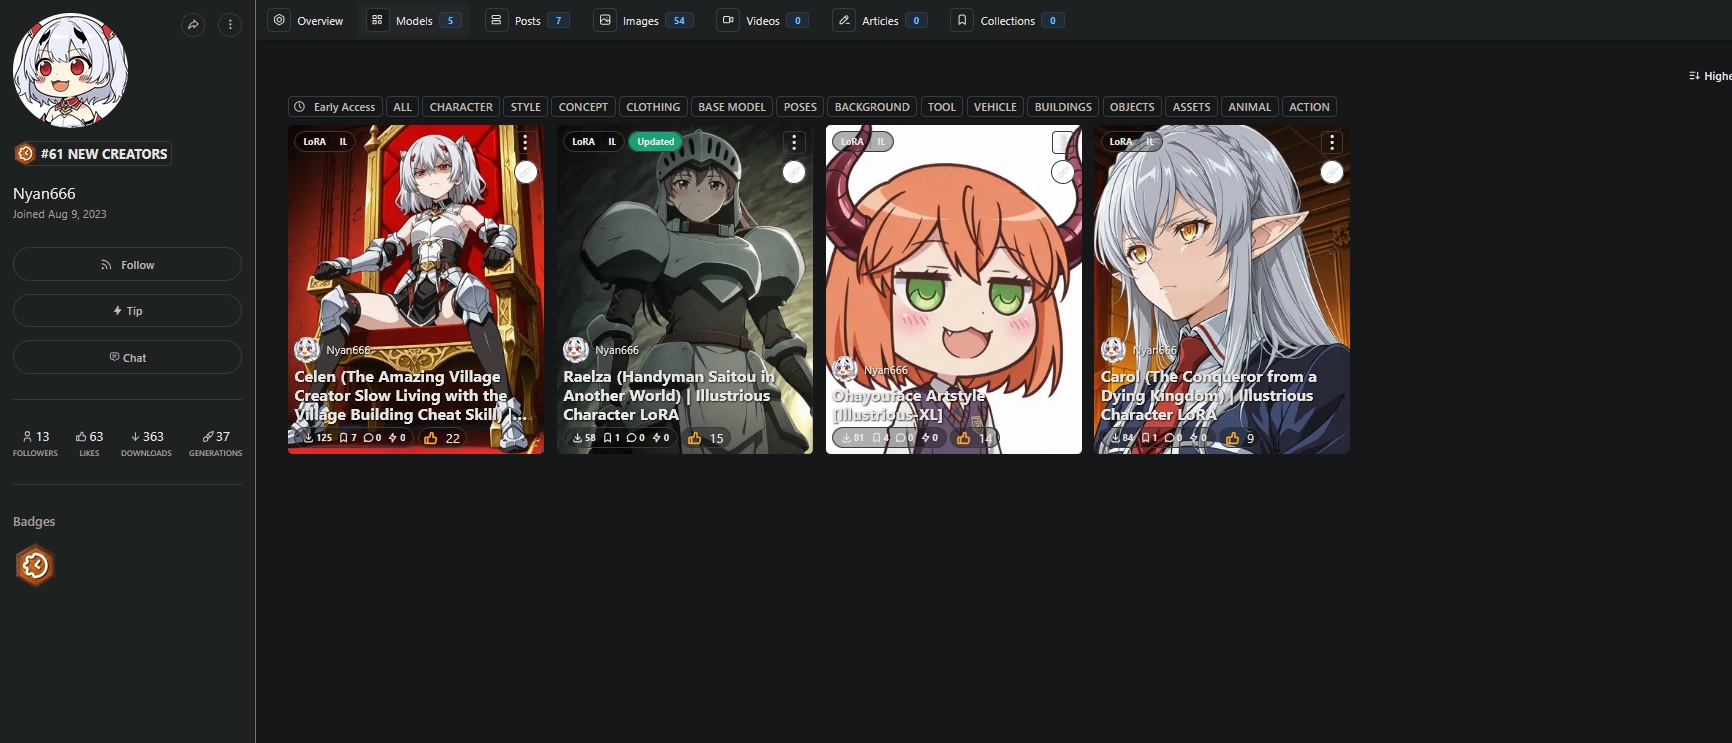
Task: Open the Posts tab
Action: [527, 20]
